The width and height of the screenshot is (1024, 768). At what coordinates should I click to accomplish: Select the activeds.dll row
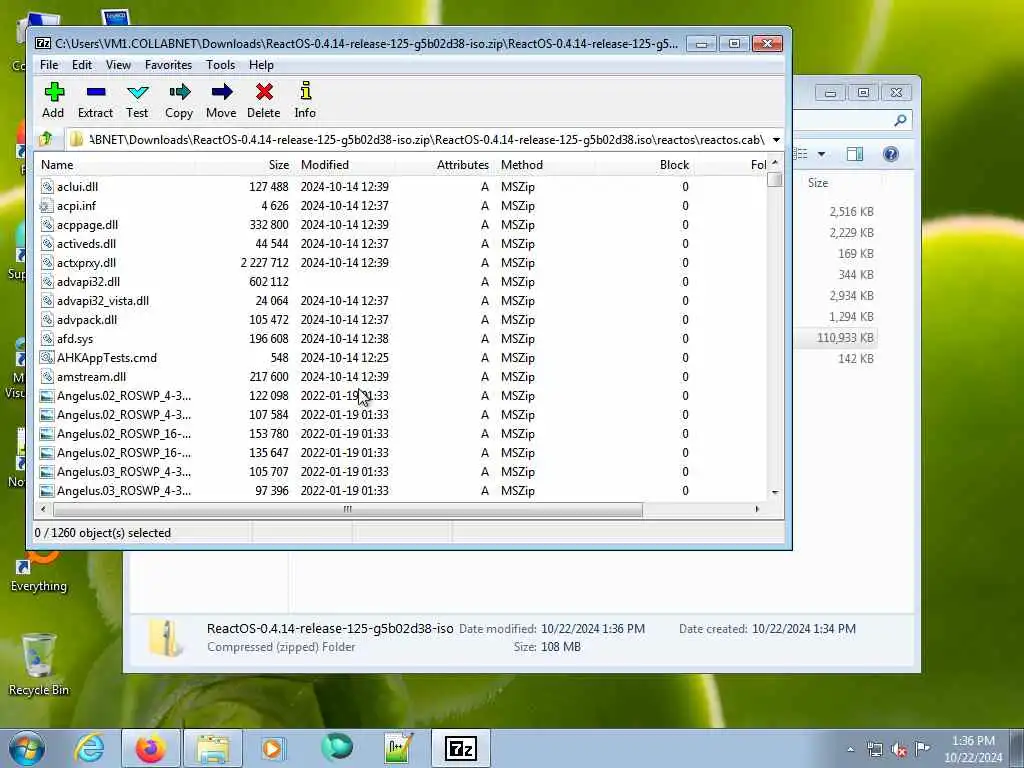click(402, 244)
